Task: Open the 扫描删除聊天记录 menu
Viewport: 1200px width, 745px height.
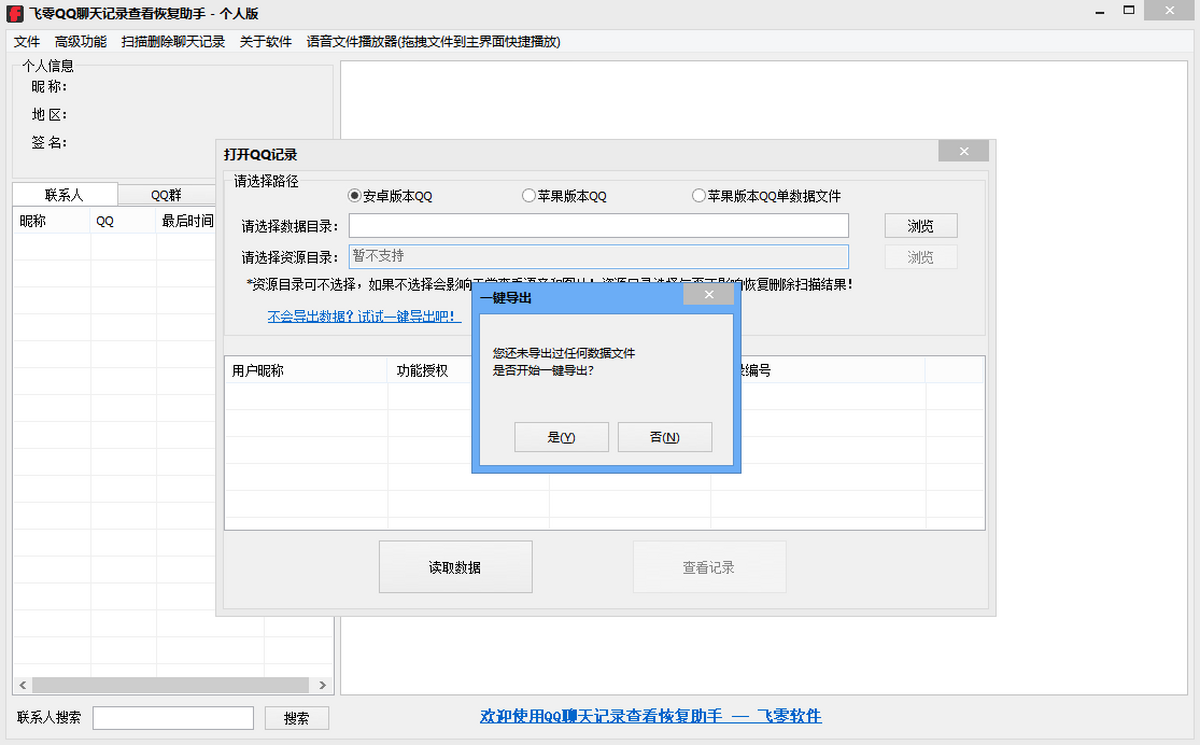Action: coord(173,42)
